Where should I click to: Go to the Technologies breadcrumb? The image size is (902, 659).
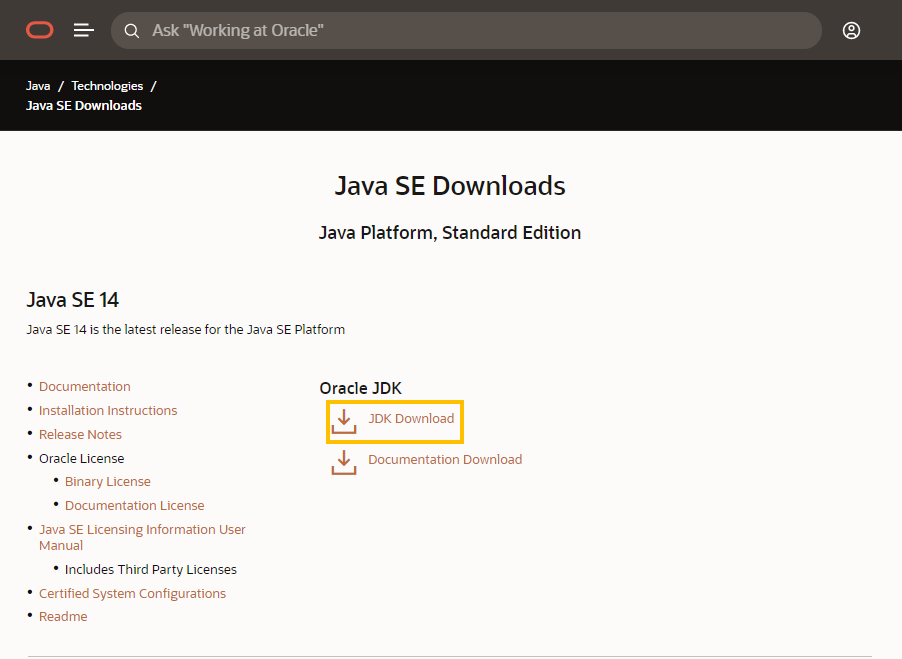click(107, 86)
